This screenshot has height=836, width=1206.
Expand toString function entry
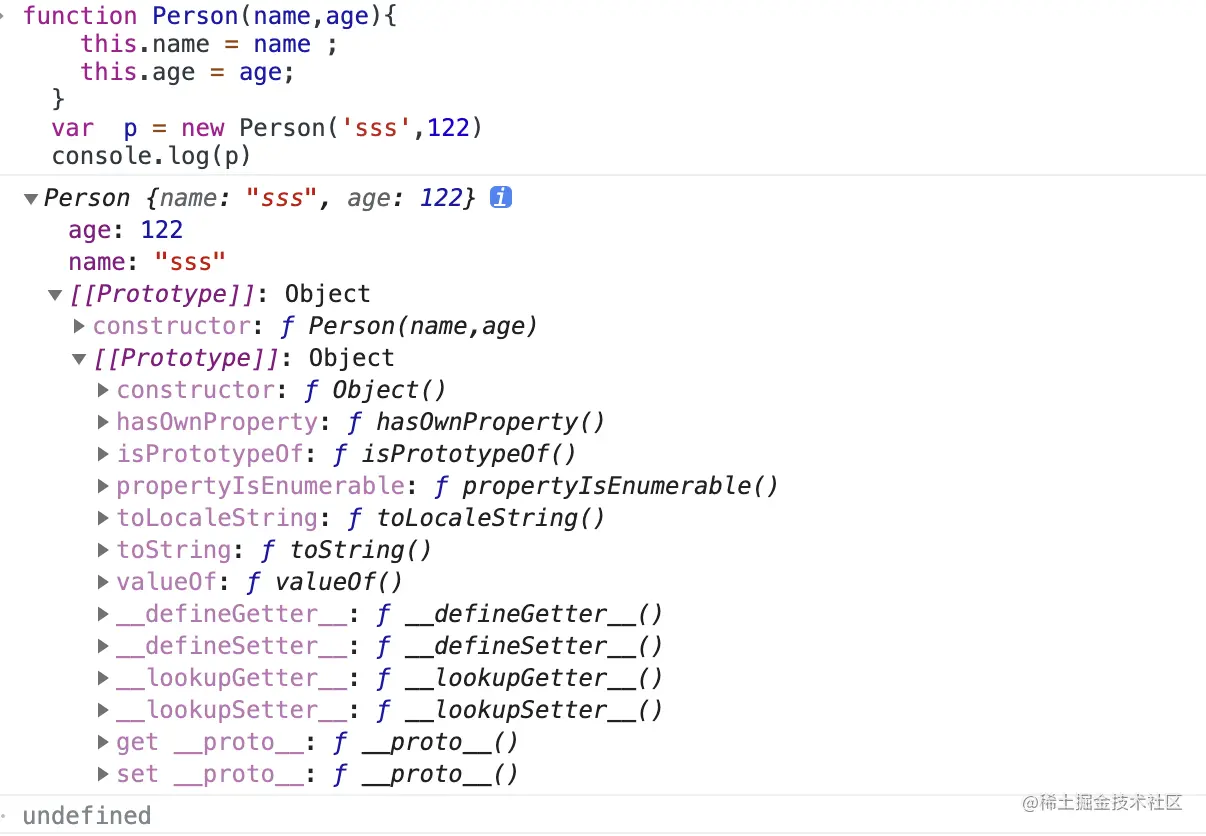104,550
